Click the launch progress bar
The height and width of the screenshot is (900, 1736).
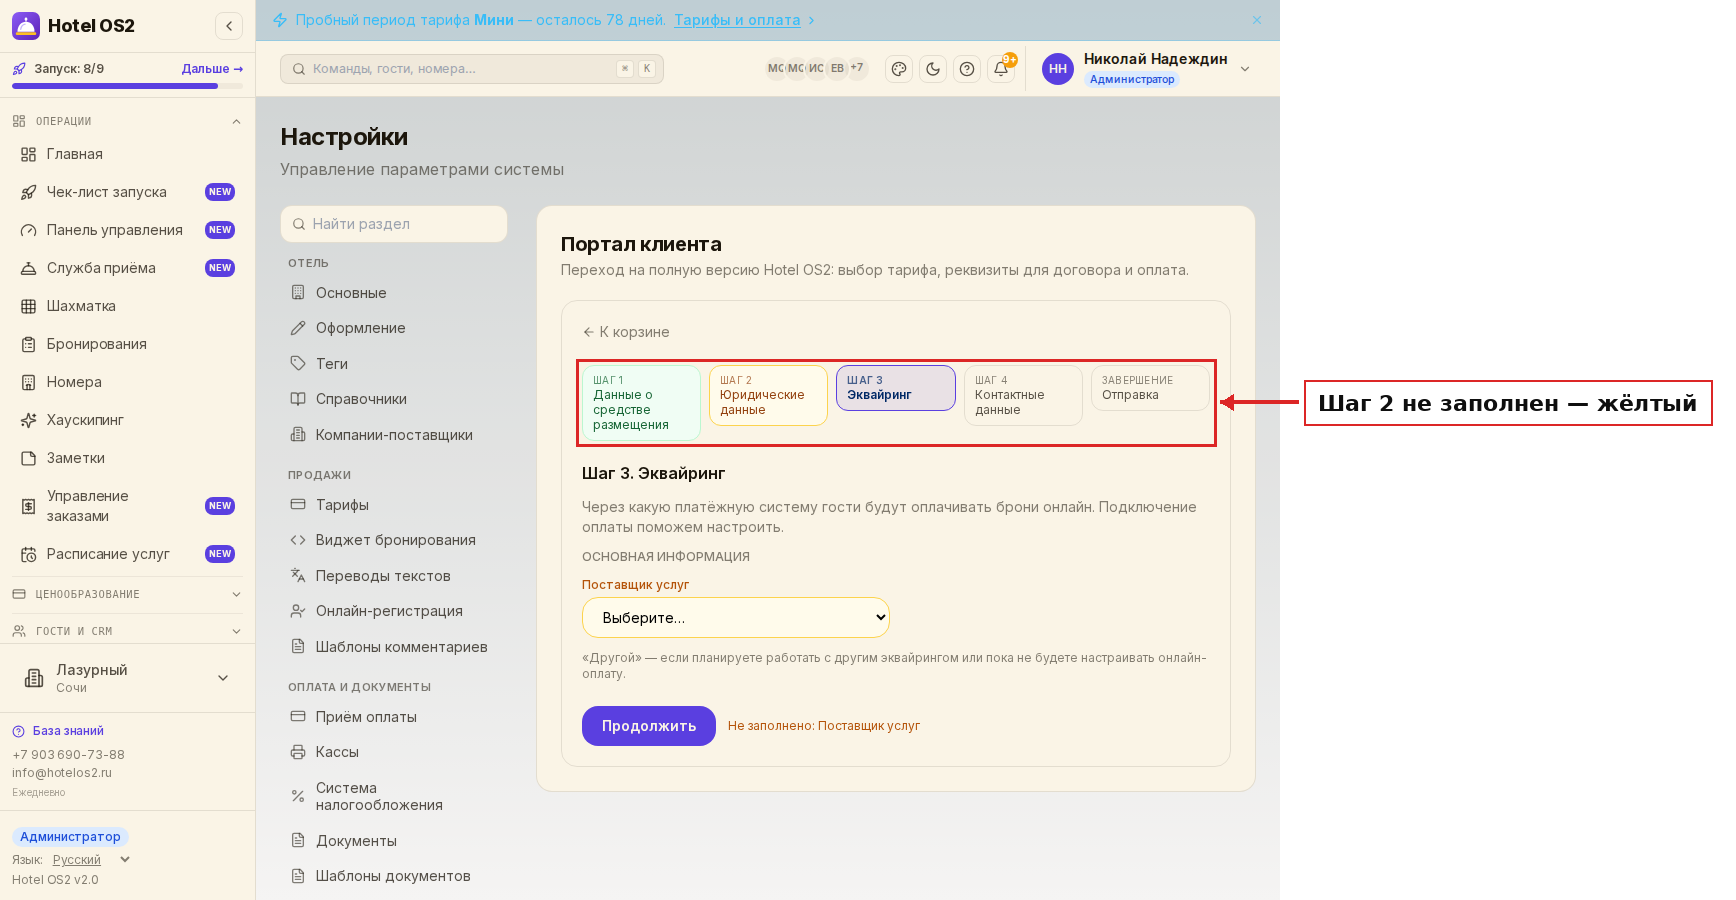click(x=127, y=86)
